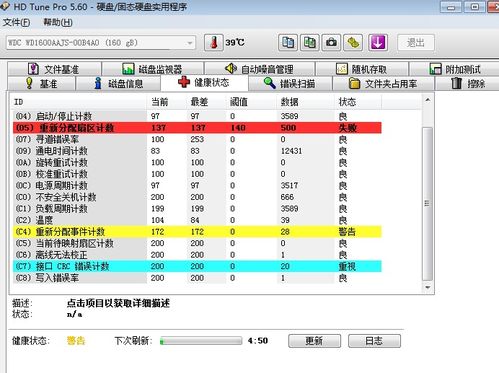The height and width of the screenshot is (373, 499).
Task: Click the thermometer temperature icon
Action: coord(213,43)
